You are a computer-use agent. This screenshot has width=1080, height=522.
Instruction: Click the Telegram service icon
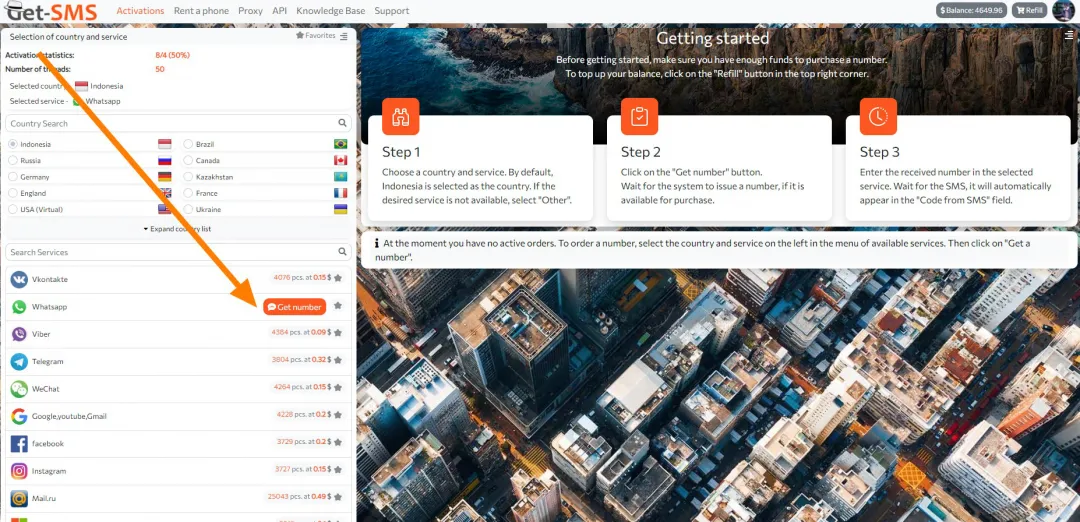[19, 362]
